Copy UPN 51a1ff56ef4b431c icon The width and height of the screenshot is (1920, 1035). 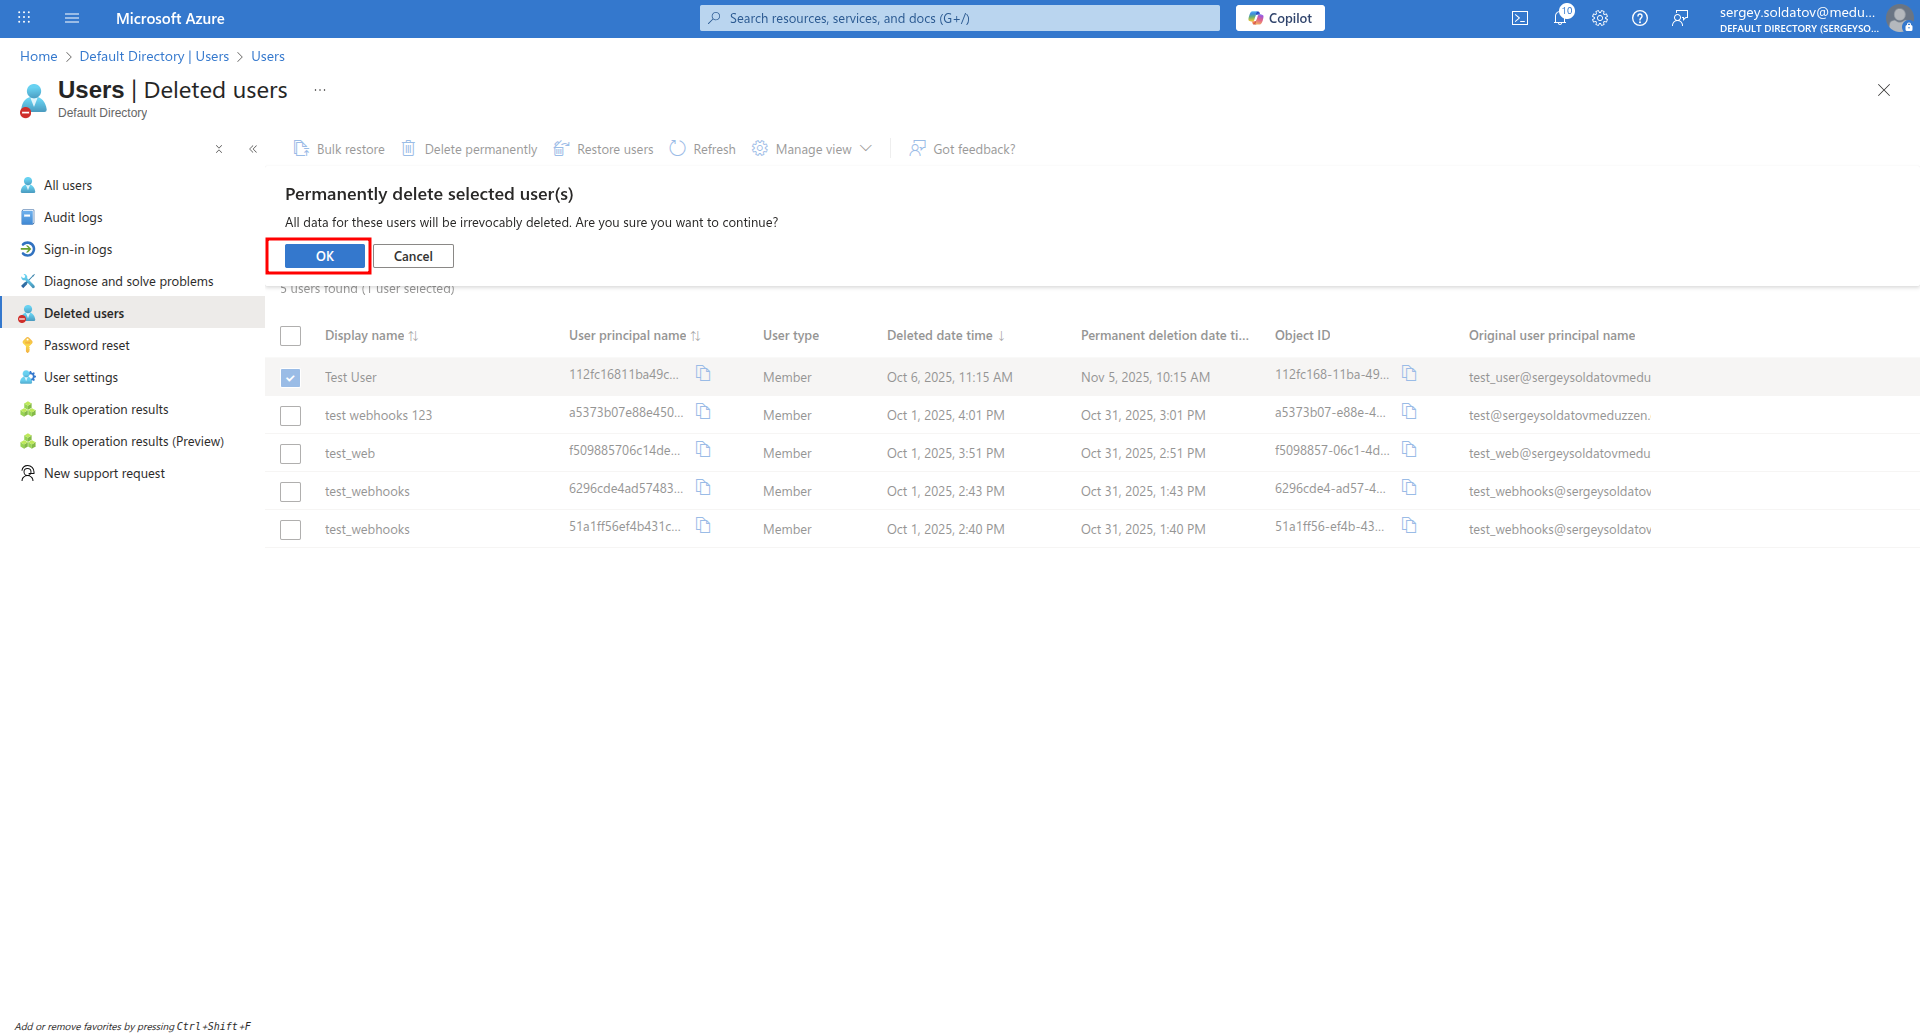pyautogui.click(x=703, y=526)
